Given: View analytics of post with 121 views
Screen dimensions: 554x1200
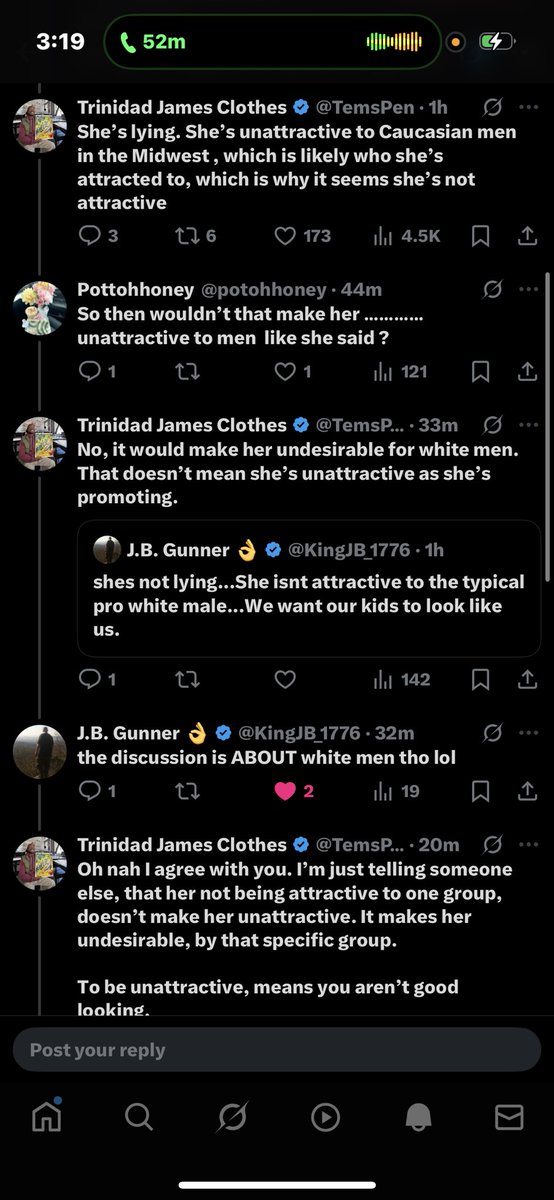Looking at the screenshot, I should [400, 372].
